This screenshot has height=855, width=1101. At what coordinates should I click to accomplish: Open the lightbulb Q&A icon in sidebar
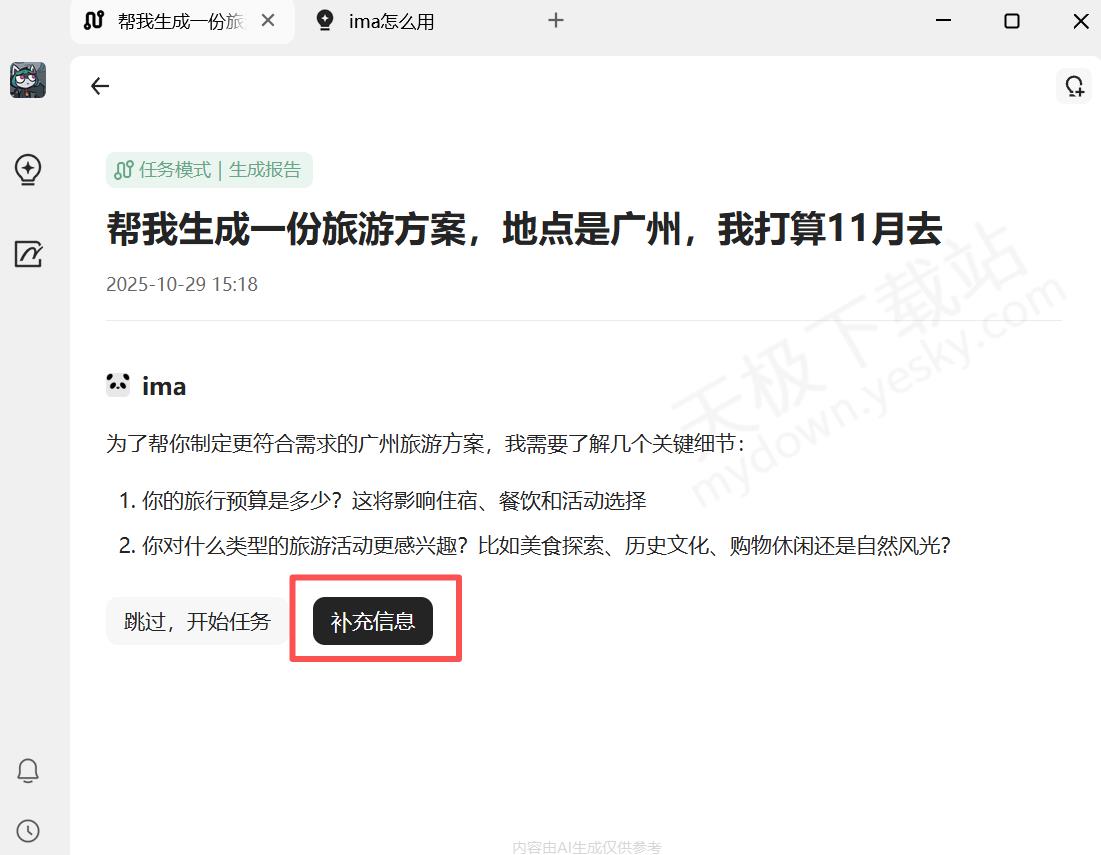[x=28, y=170]
